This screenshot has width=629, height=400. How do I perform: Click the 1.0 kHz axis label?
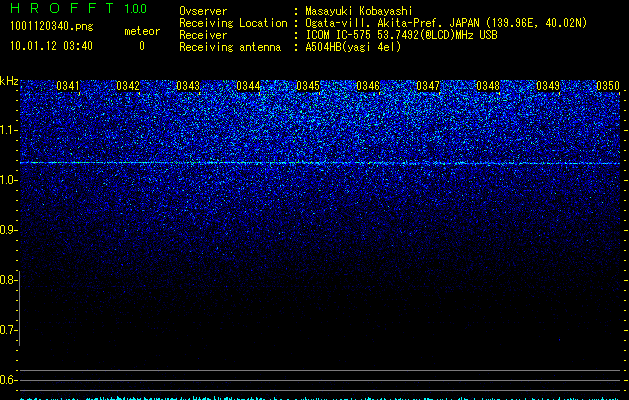pos(8,180)
